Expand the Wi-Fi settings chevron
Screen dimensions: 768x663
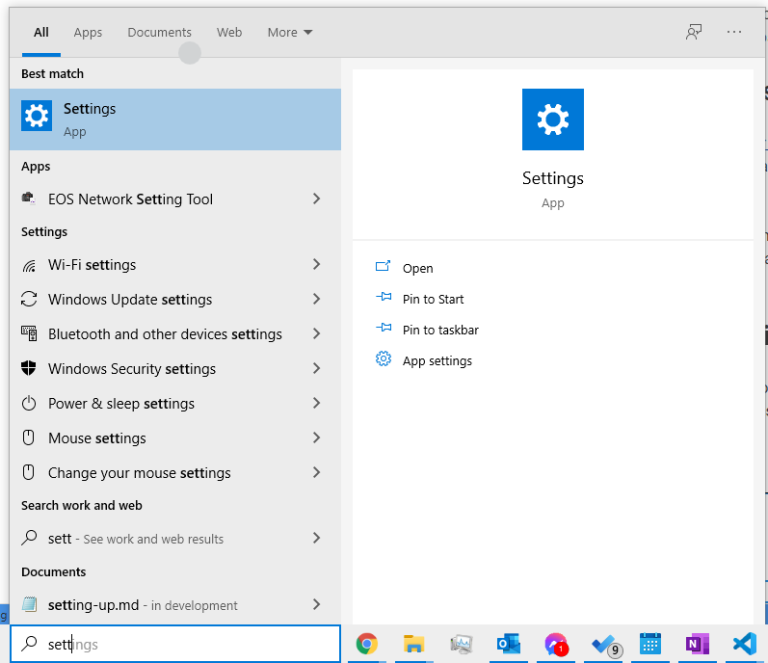[316, 264]
